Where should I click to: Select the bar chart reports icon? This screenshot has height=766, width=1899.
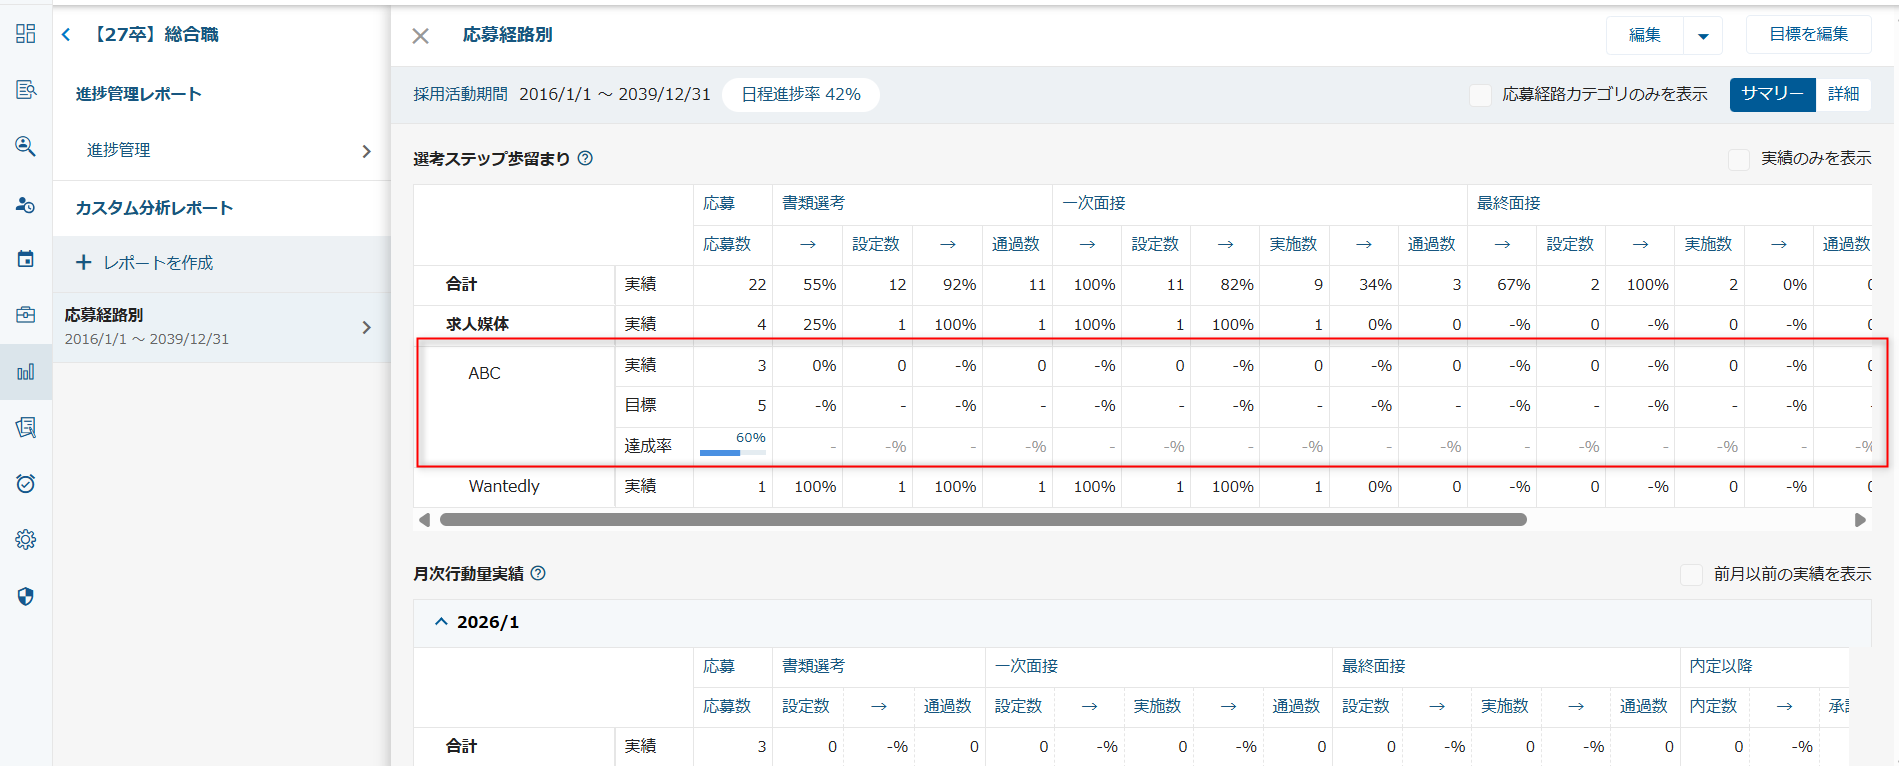26,372
